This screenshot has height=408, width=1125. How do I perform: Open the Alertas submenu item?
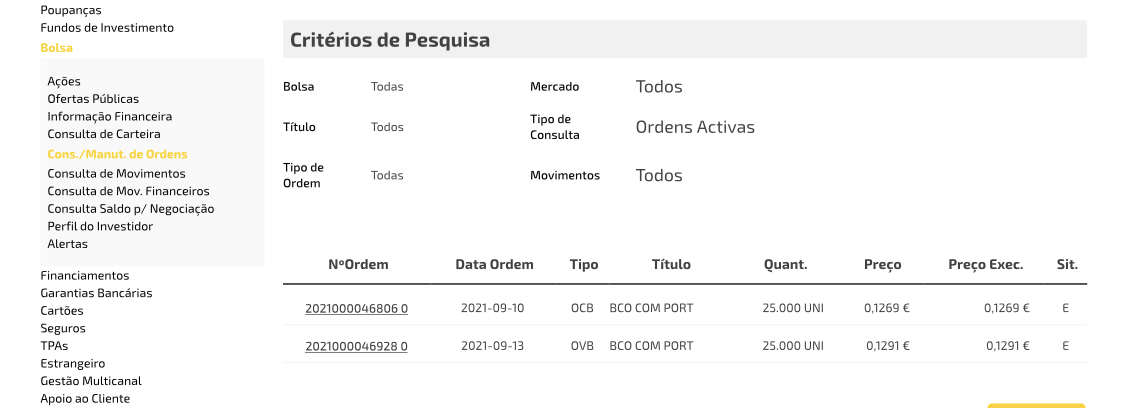[x=68, y=244]
